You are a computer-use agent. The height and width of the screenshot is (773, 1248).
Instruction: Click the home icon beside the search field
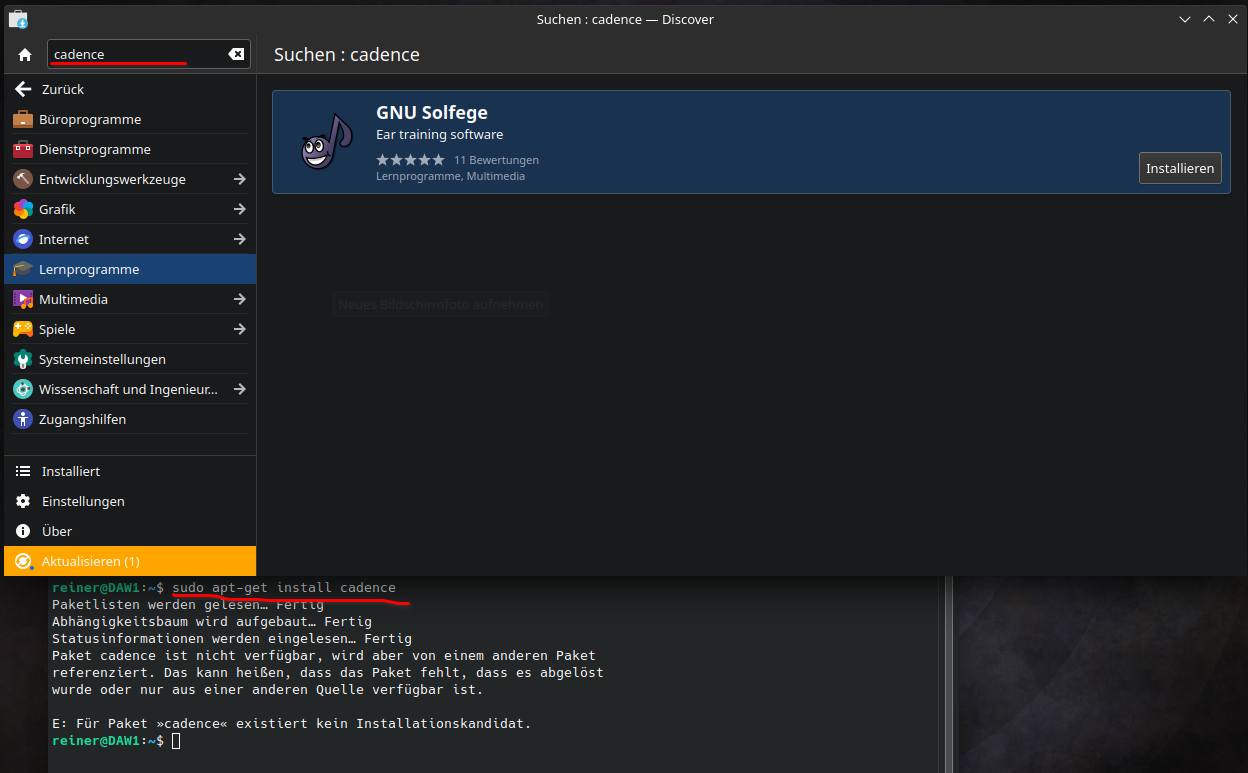pyautogui.click(x=25, y=55)
